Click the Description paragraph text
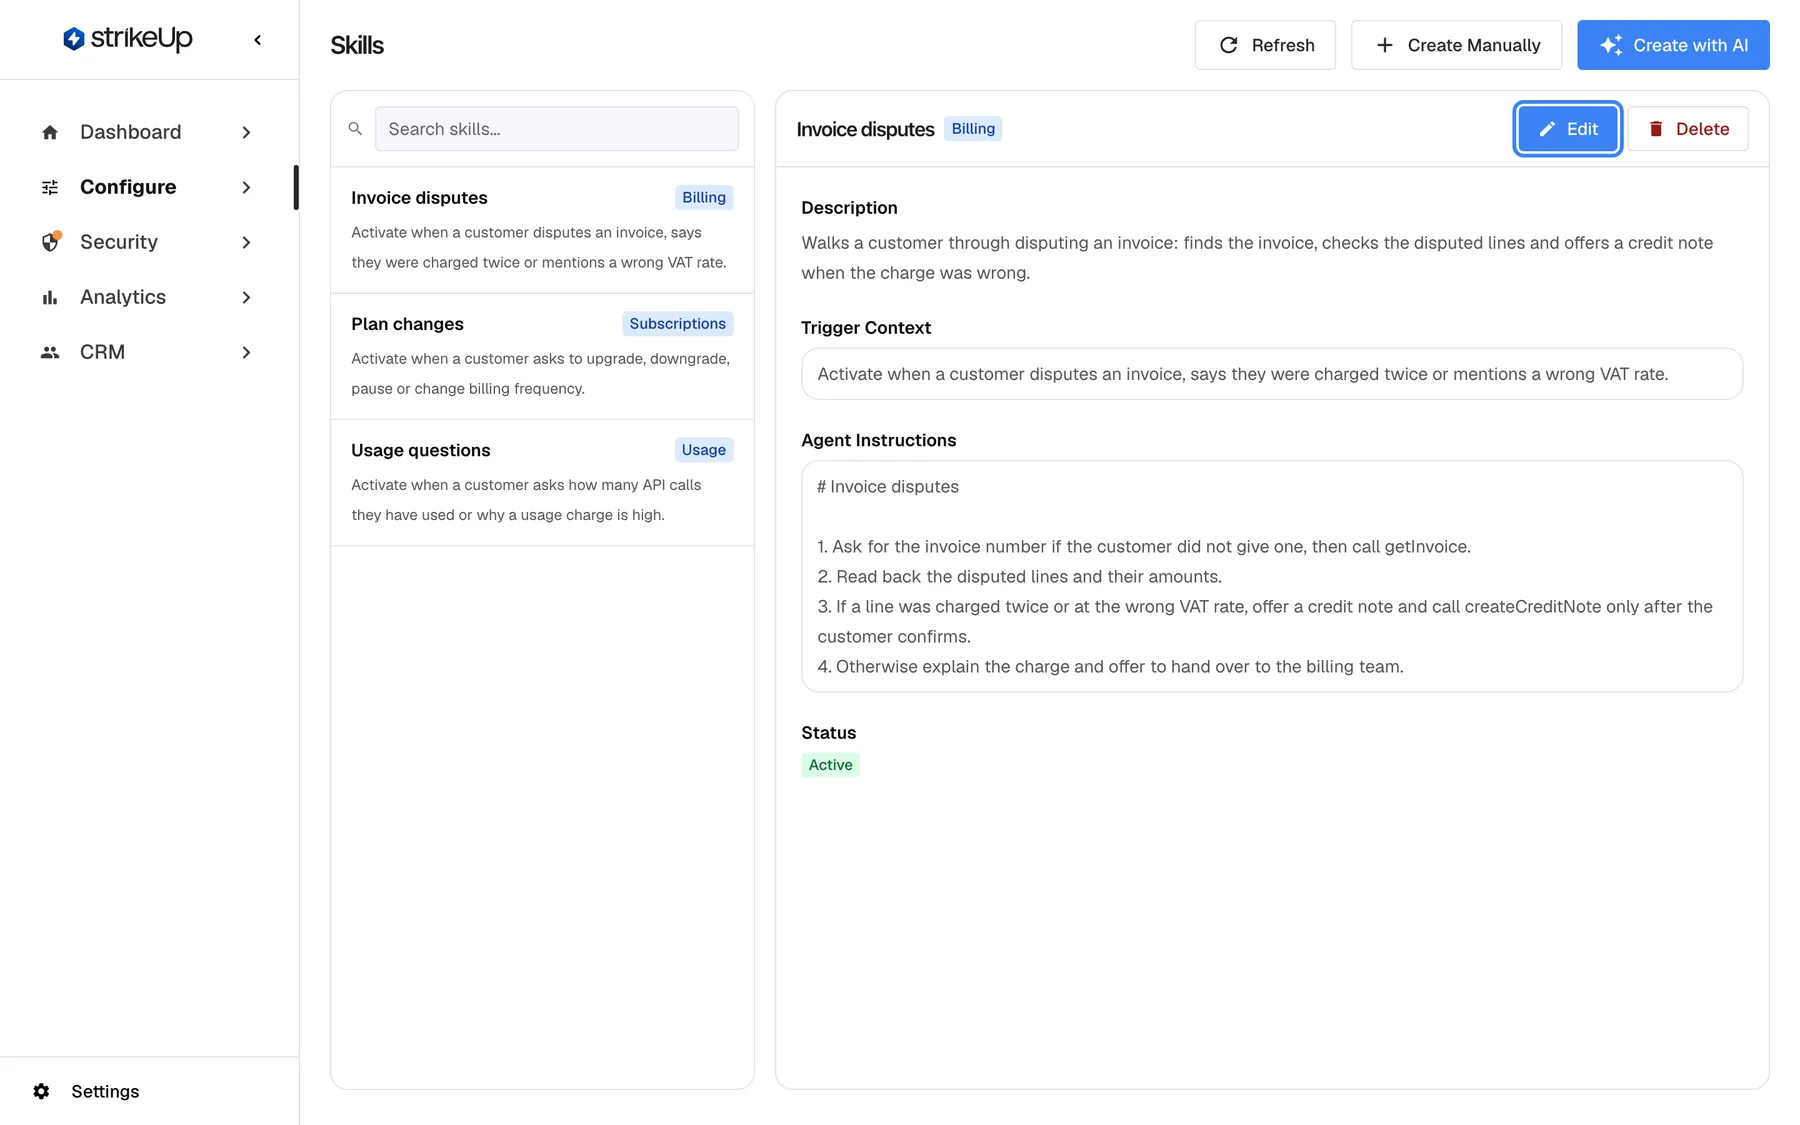This screenshot has width=1800, height=1125. tap(1257, 258)
